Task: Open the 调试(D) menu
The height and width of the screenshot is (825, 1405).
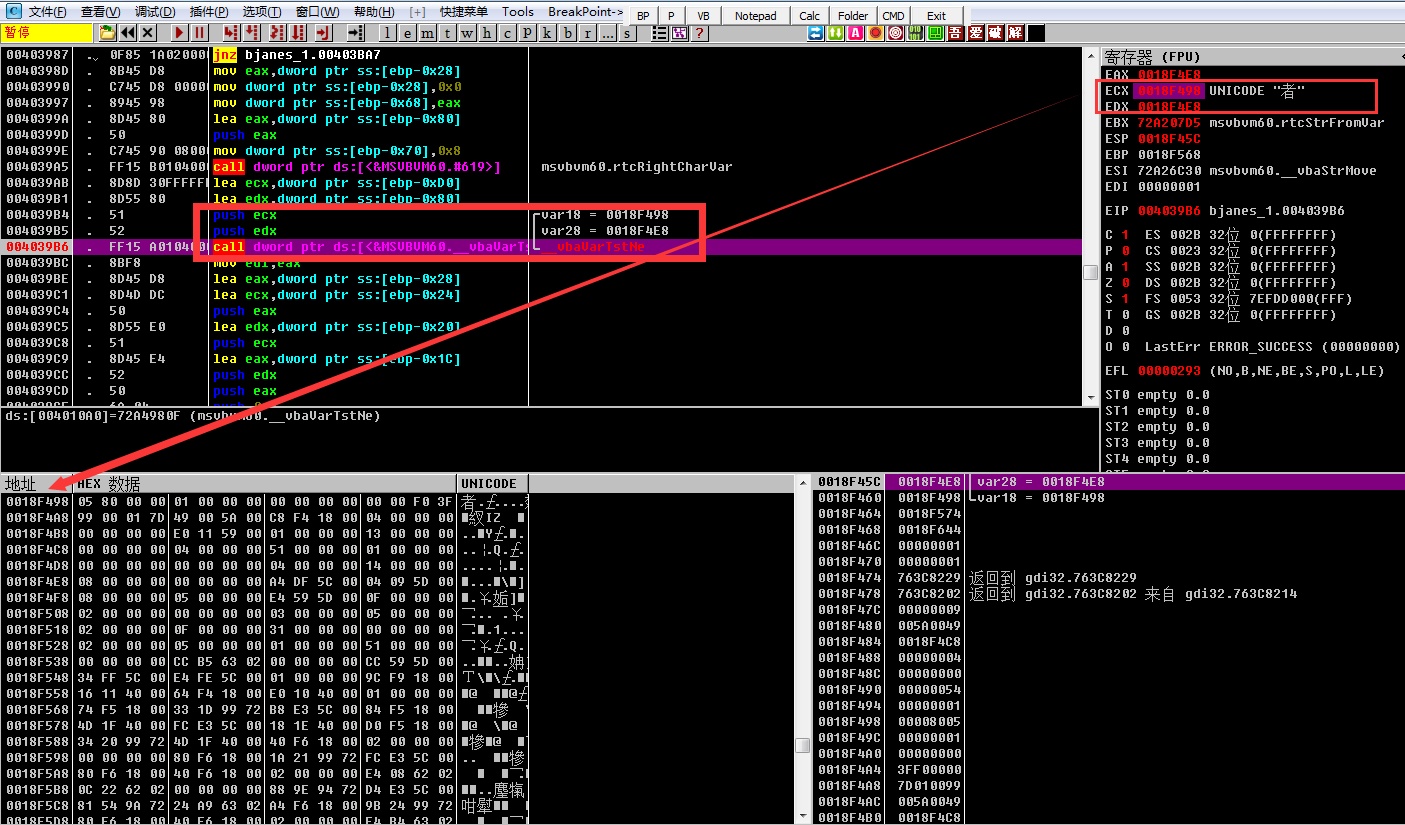Action: pos(155,12)
